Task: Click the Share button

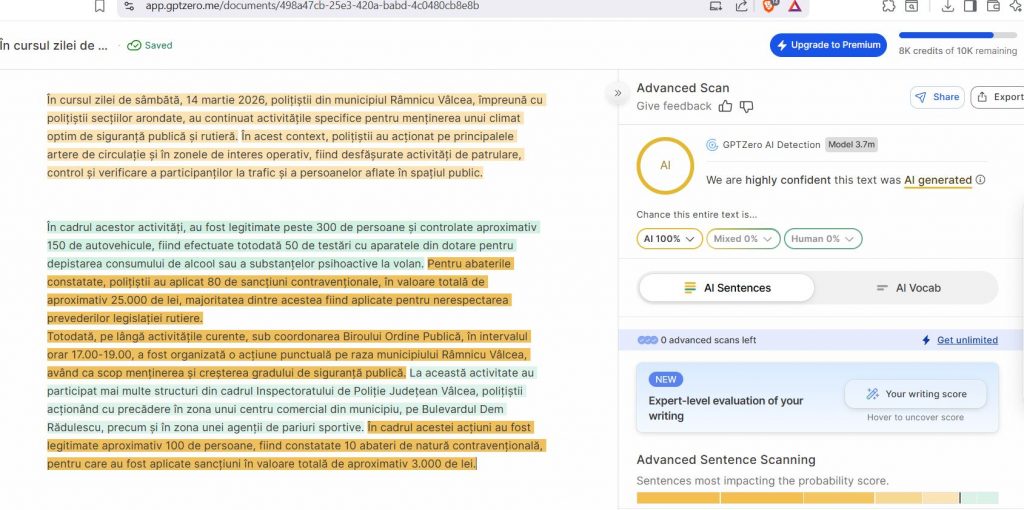Action: pyautogui.click(x=936, y=97)
